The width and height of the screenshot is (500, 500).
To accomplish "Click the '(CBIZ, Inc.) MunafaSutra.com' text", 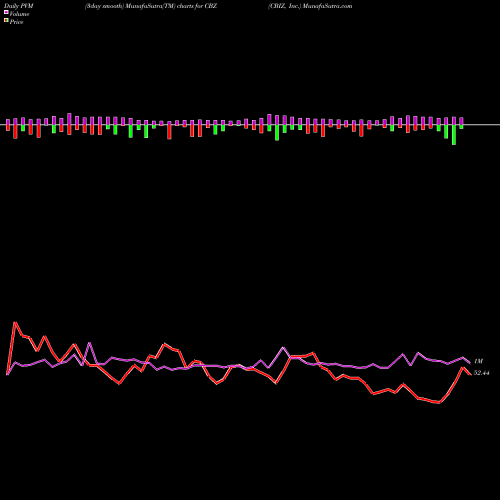I will pos(310,6).
